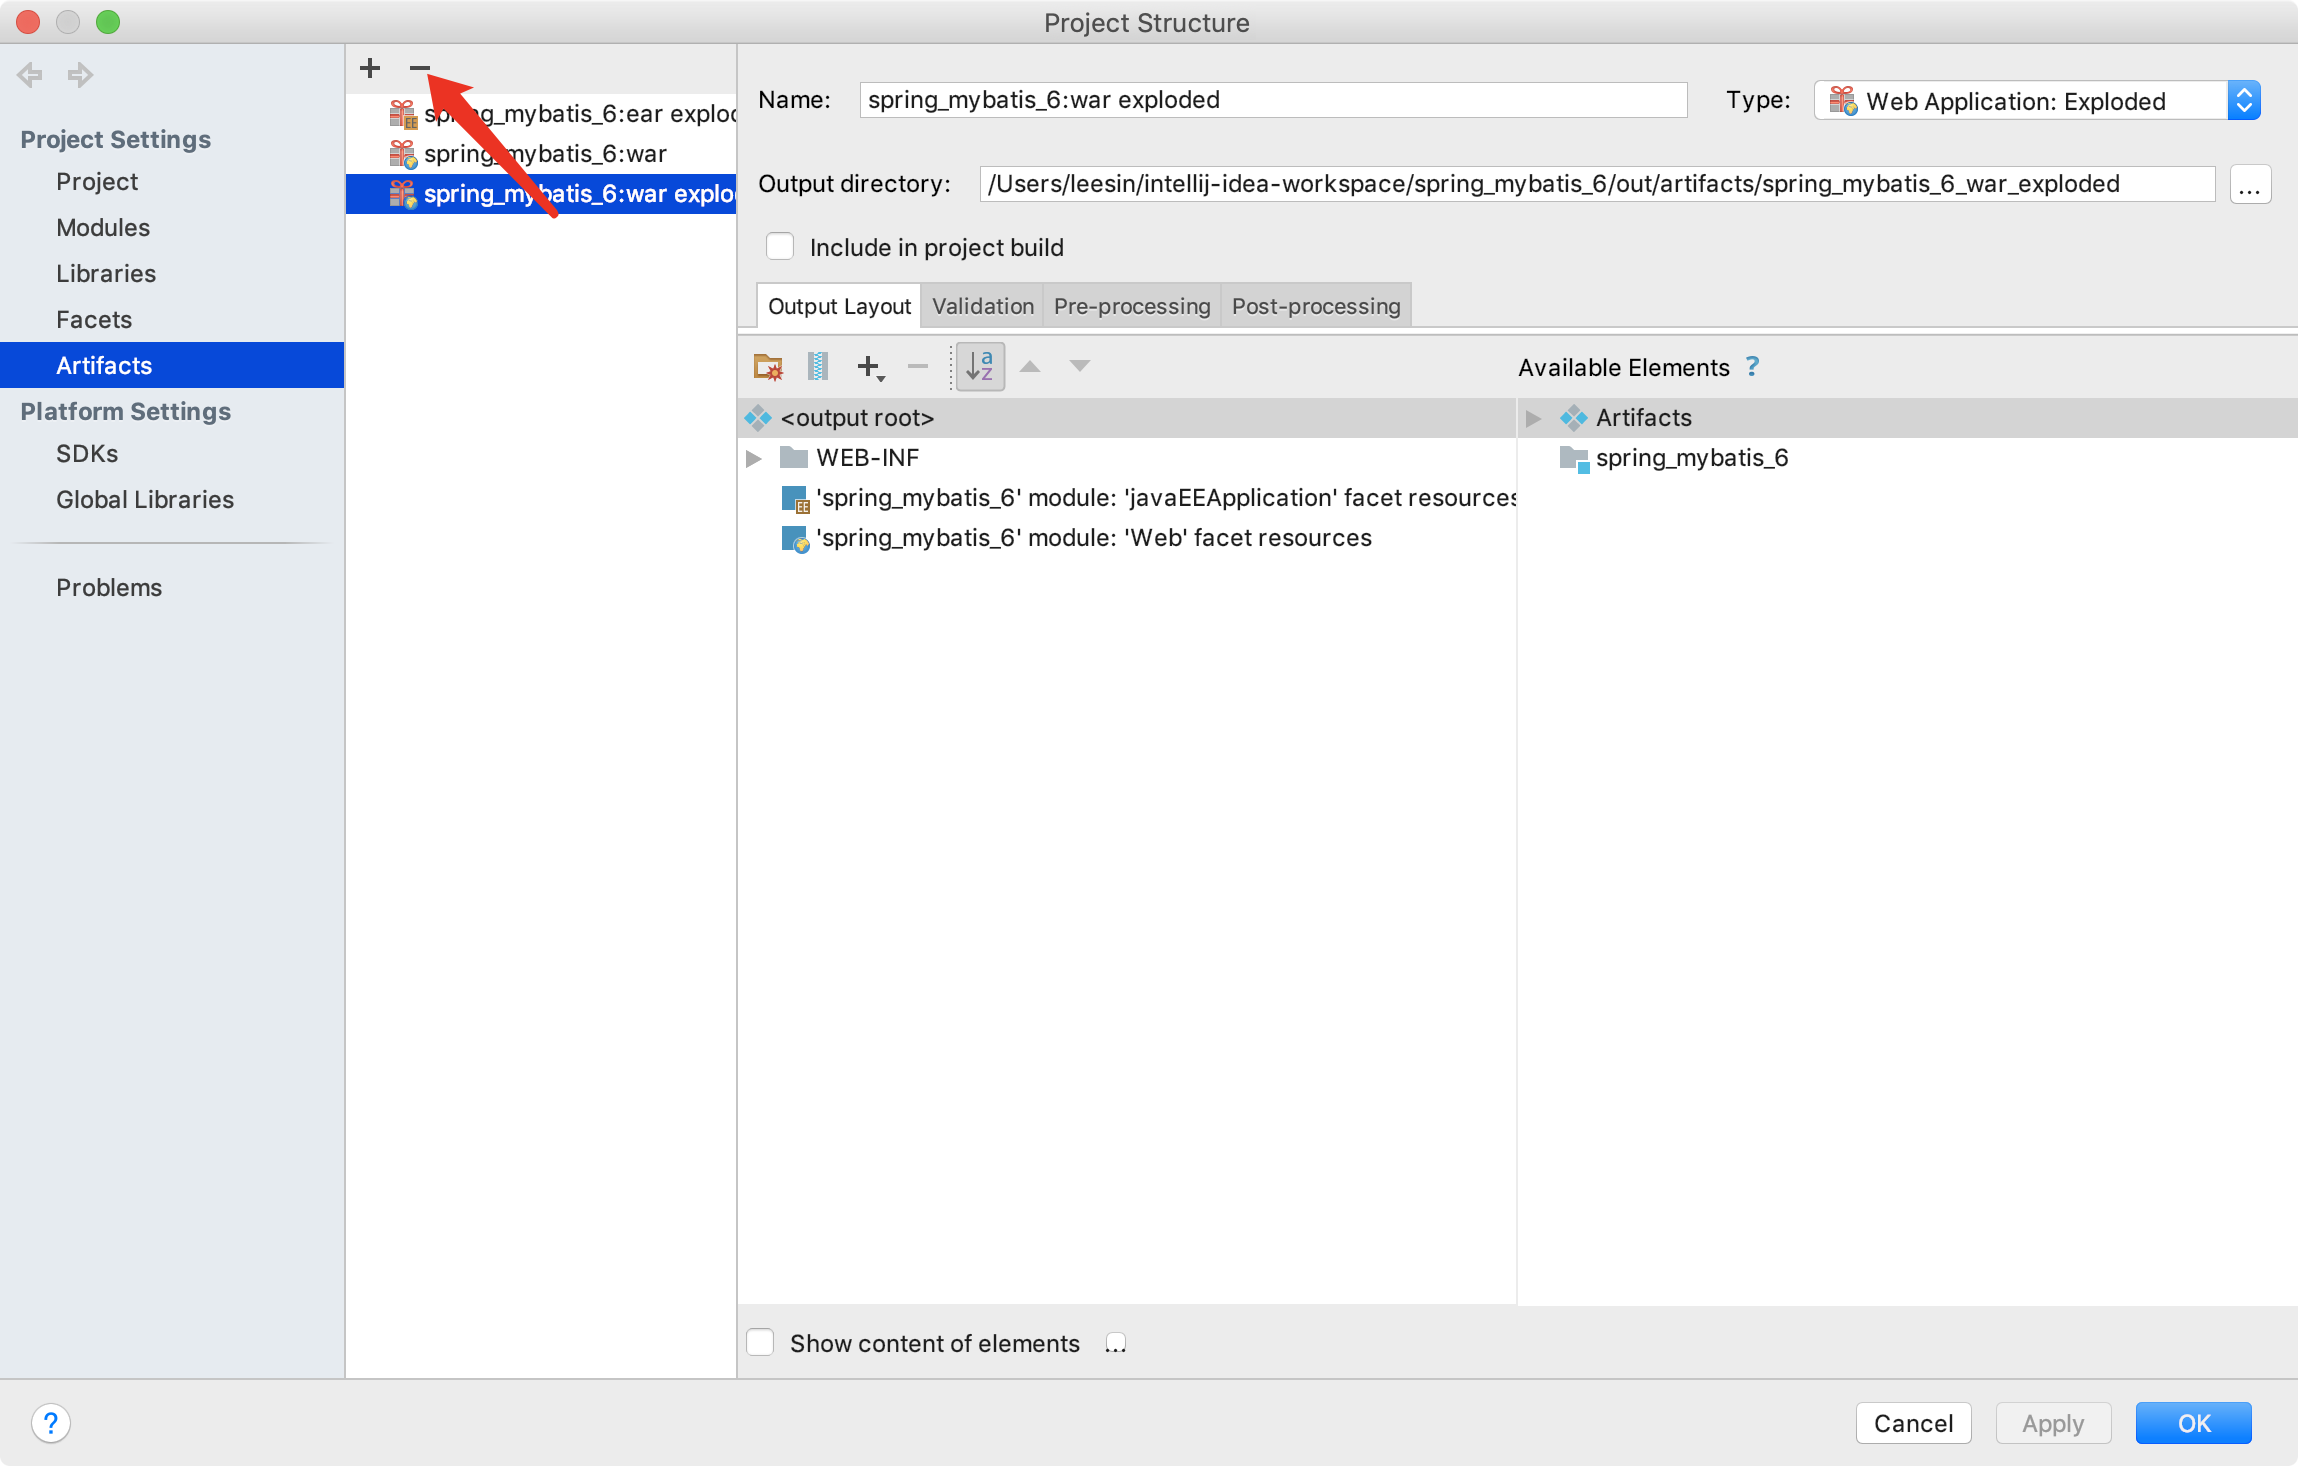This screenshot has height=1466, width=2298.
Task: Click the create directory folder icon
Action: pyautogui.click(x=768, y=367)
